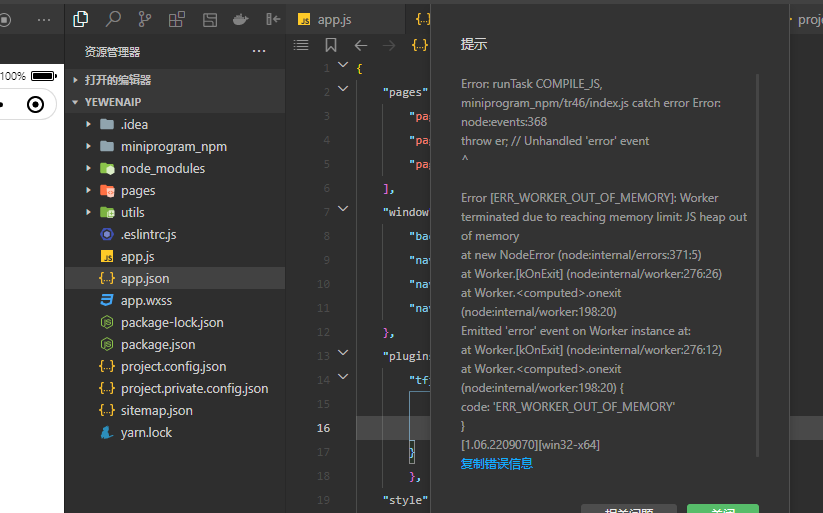Toggle the bookmark icon in editor toolbar
This screenshot has width=823, height=513.
click(x=331, y=45)
